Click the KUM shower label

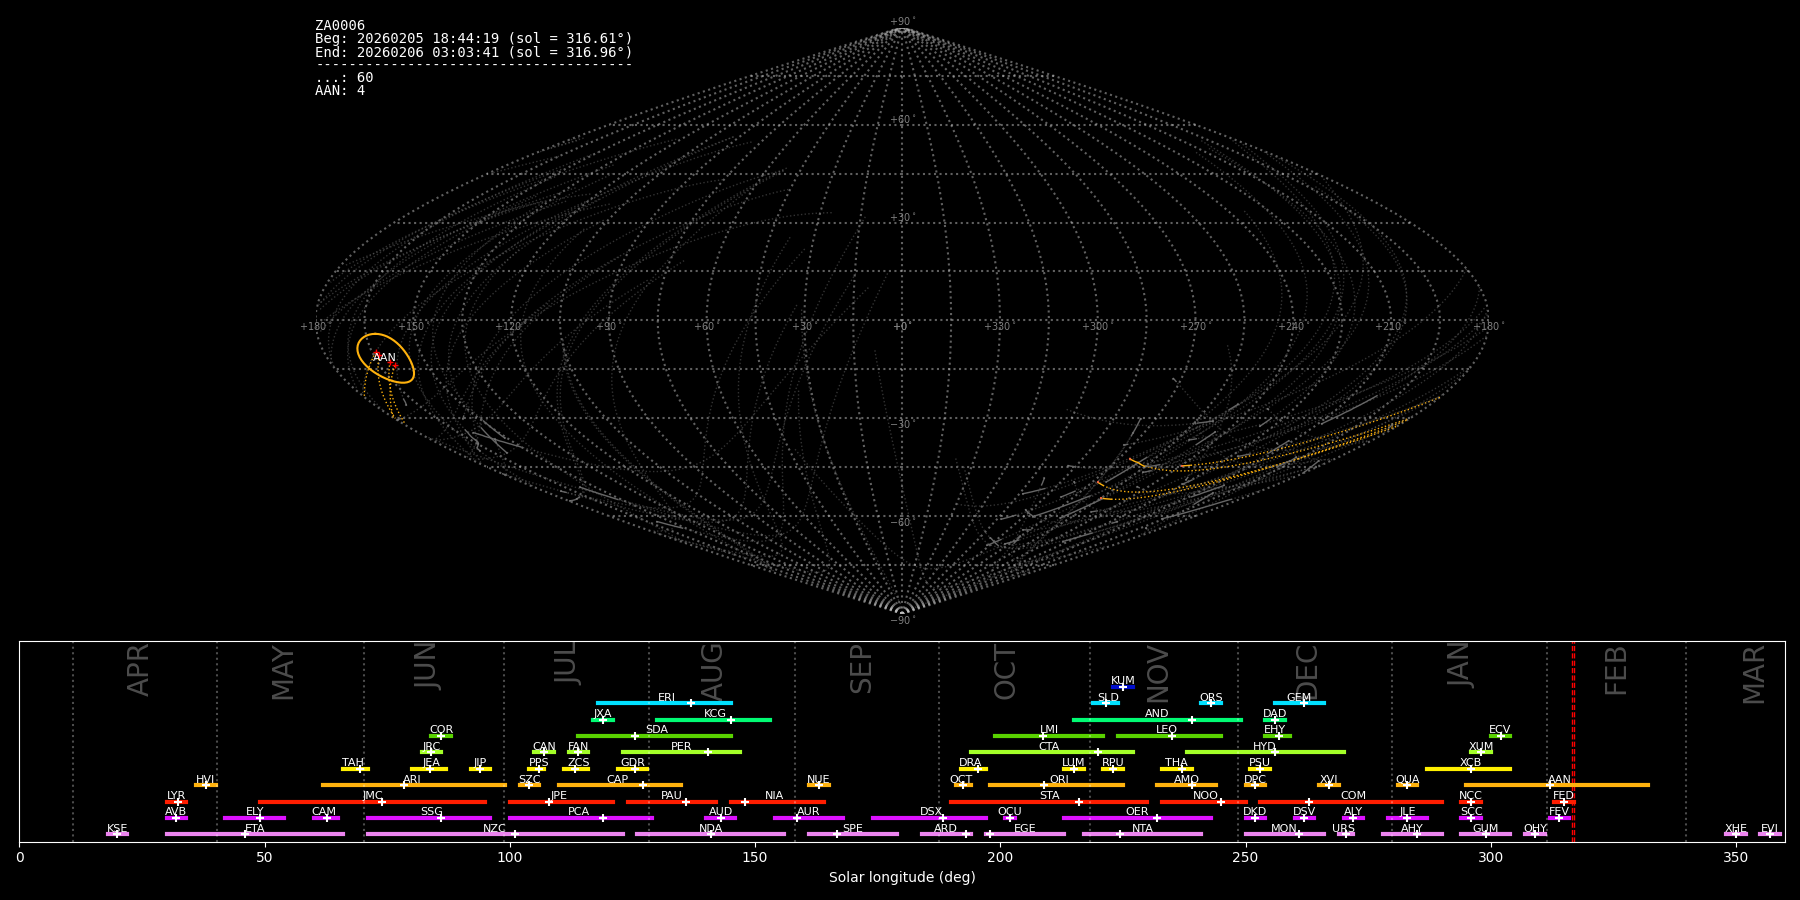point(1123,681)
